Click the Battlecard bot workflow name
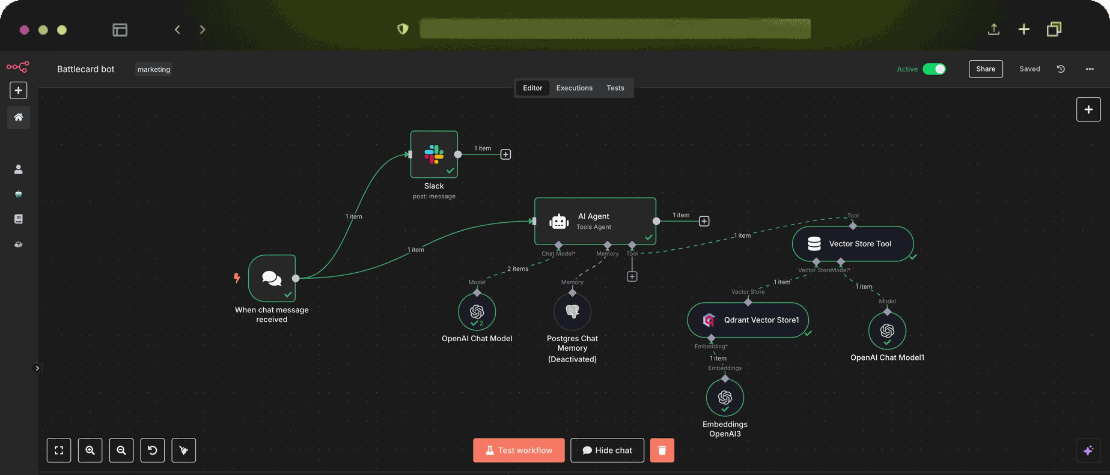Viewport: 1110px width, 475px height. coord(86,69)
